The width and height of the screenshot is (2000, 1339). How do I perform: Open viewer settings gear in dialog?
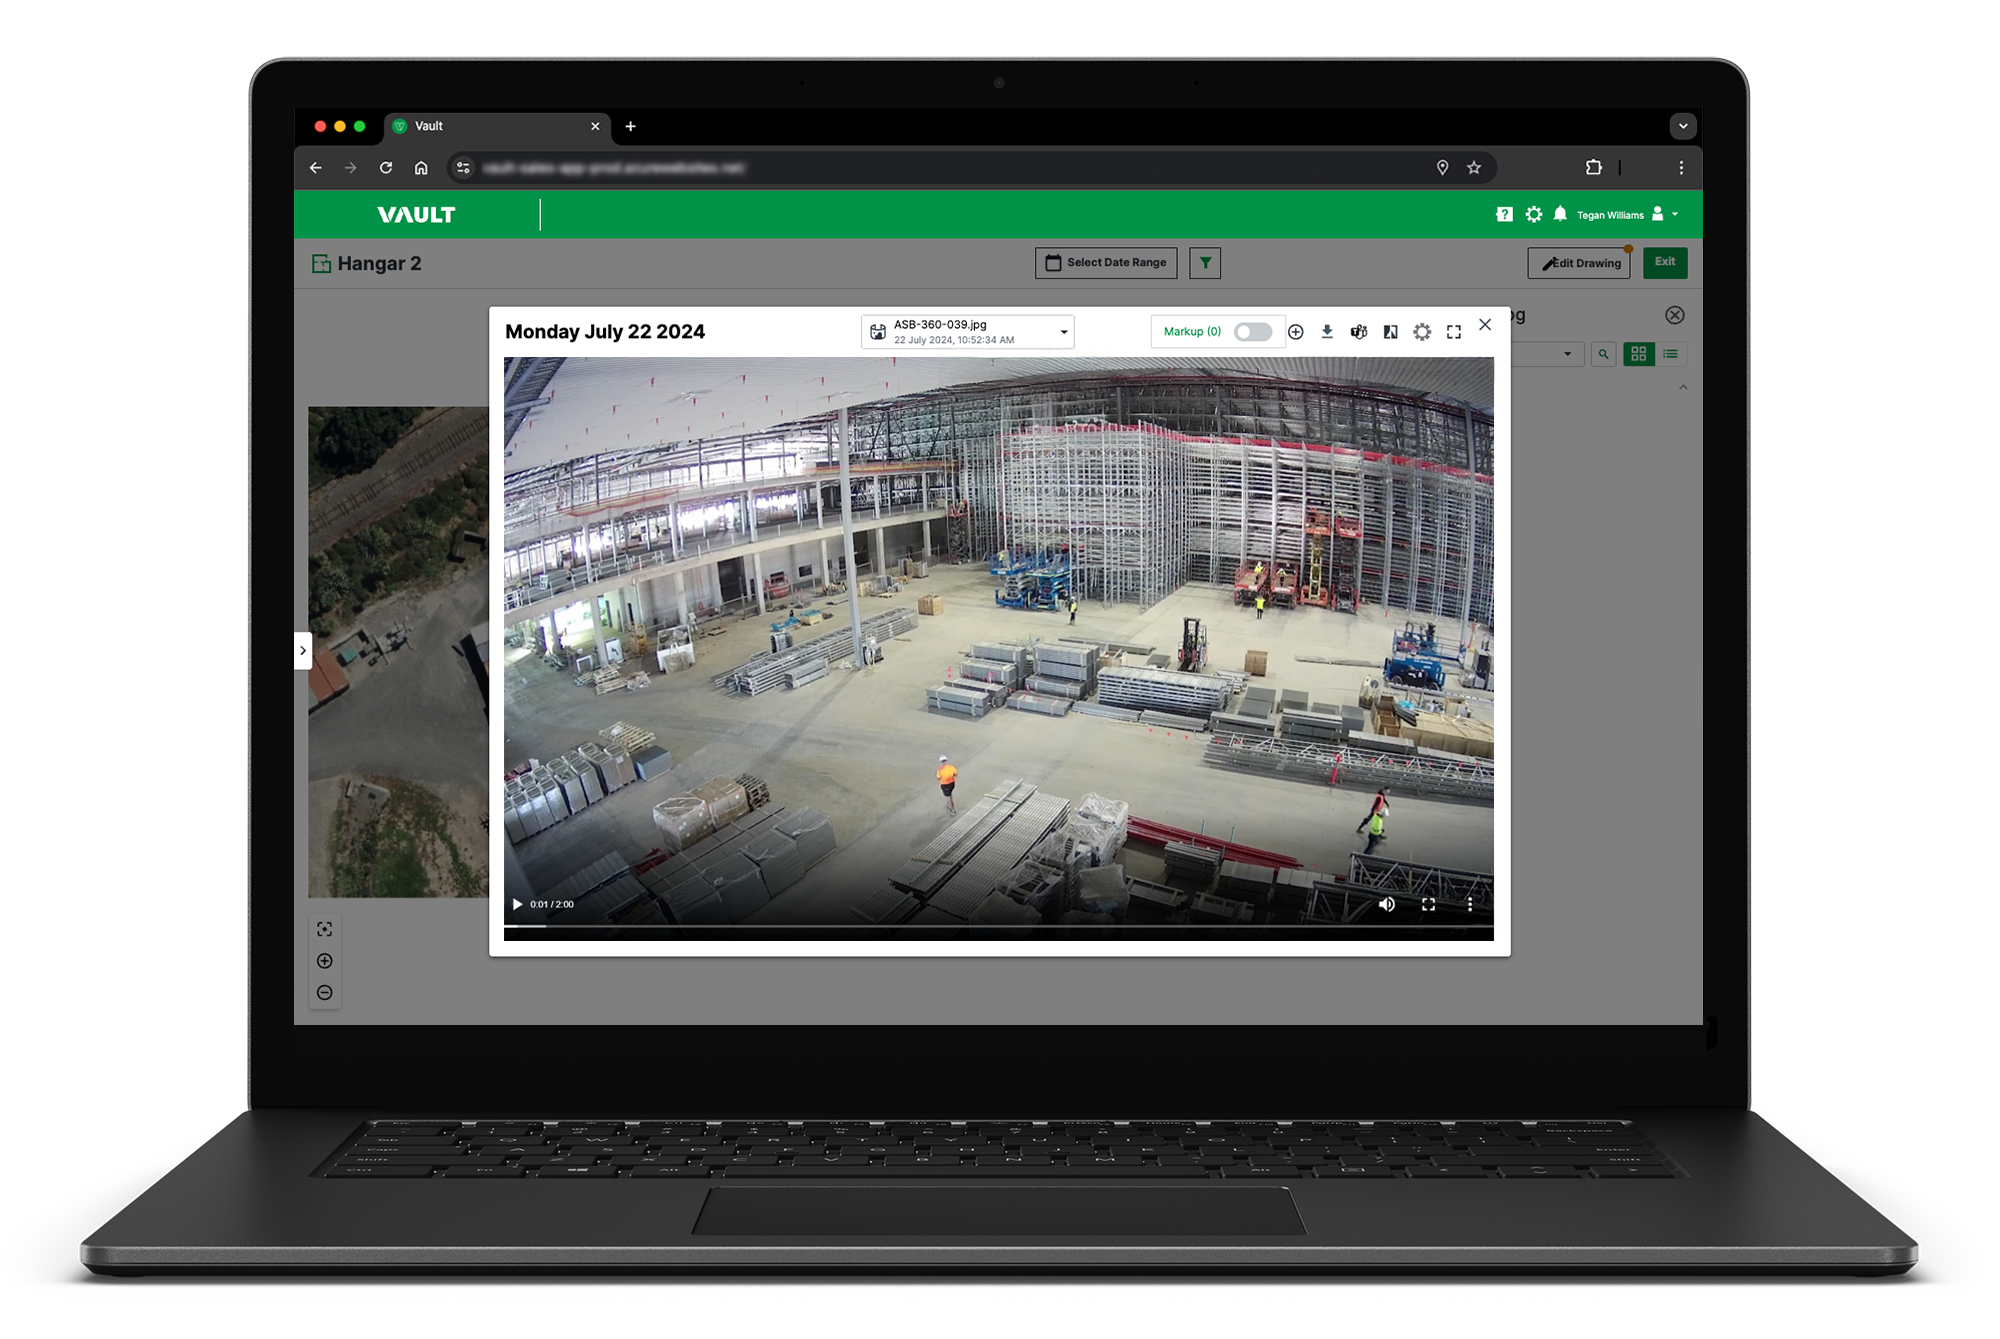(x=1422, y=332)
